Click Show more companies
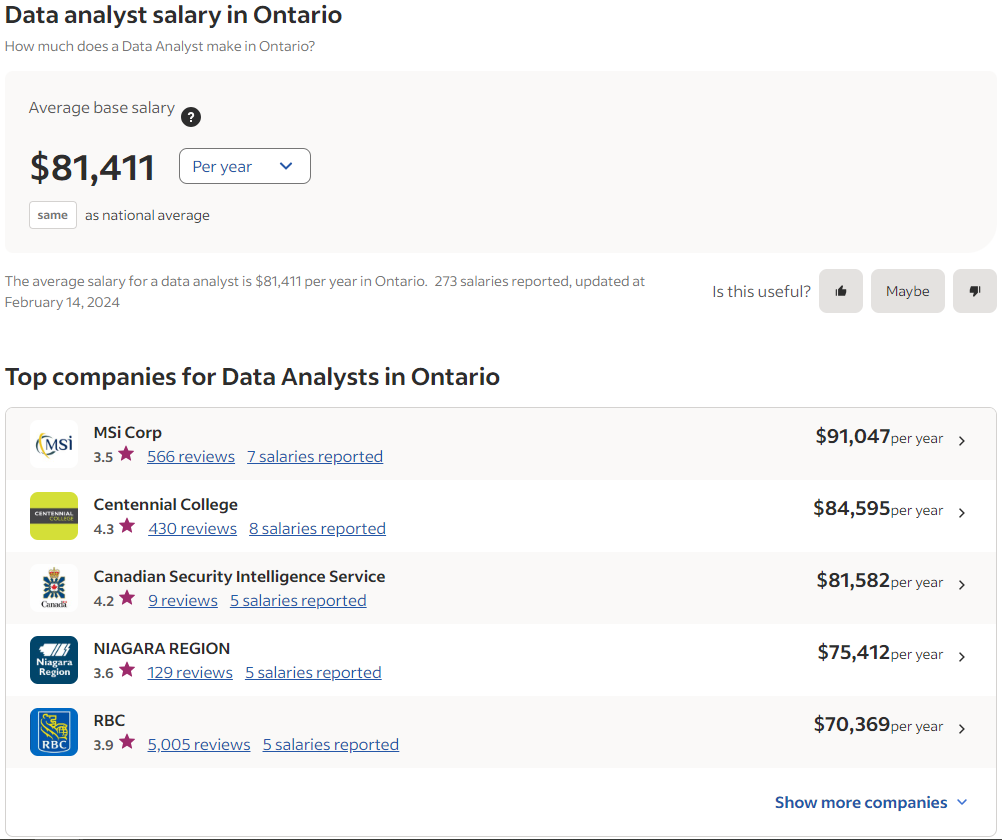 coord(871,802)
